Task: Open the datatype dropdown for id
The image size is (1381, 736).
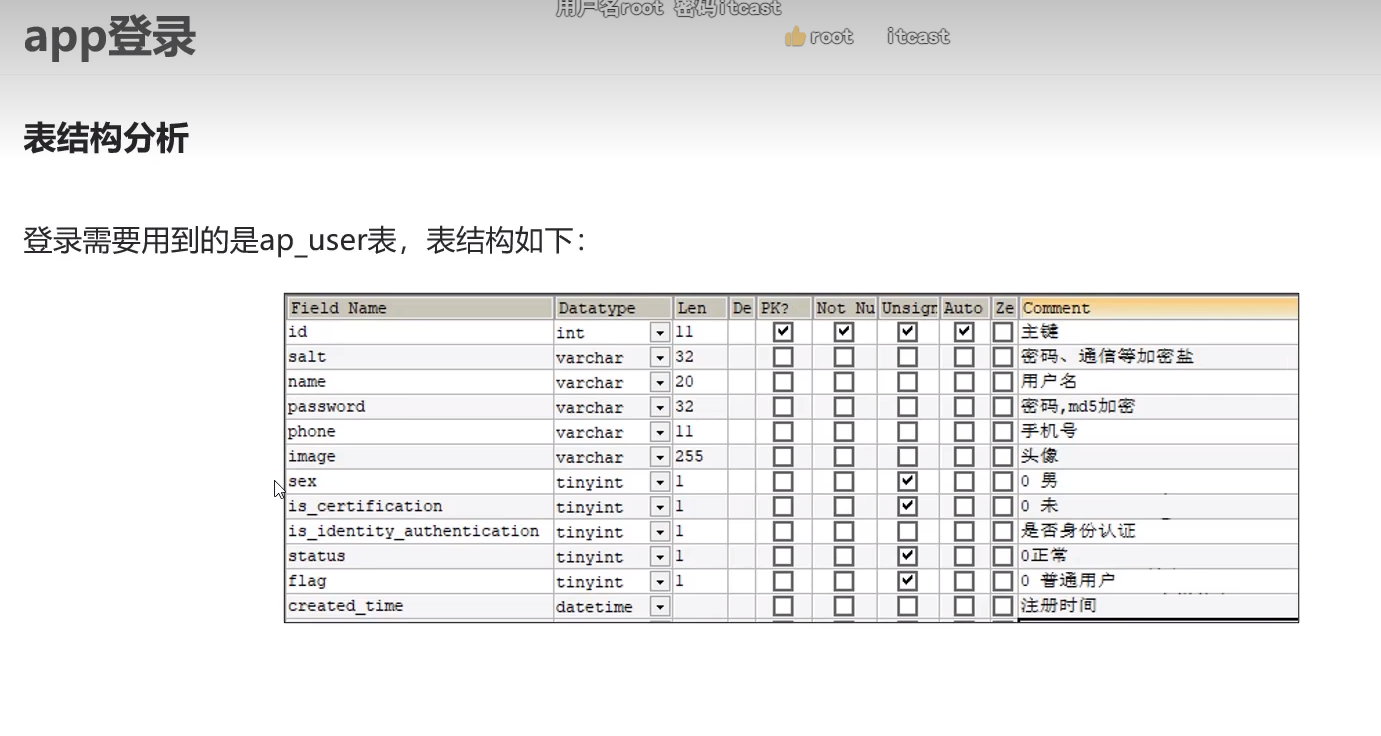Action: click(660, 332)
